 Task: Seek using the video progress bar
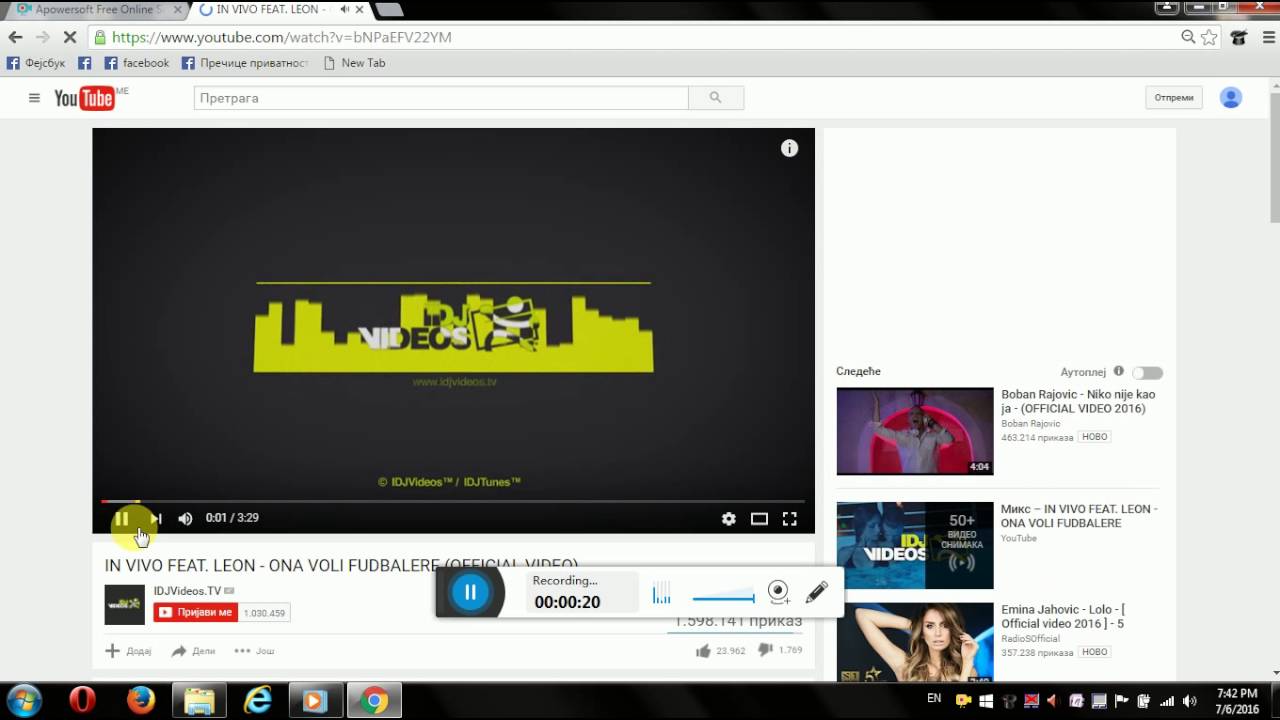click(x=453, y=501)
